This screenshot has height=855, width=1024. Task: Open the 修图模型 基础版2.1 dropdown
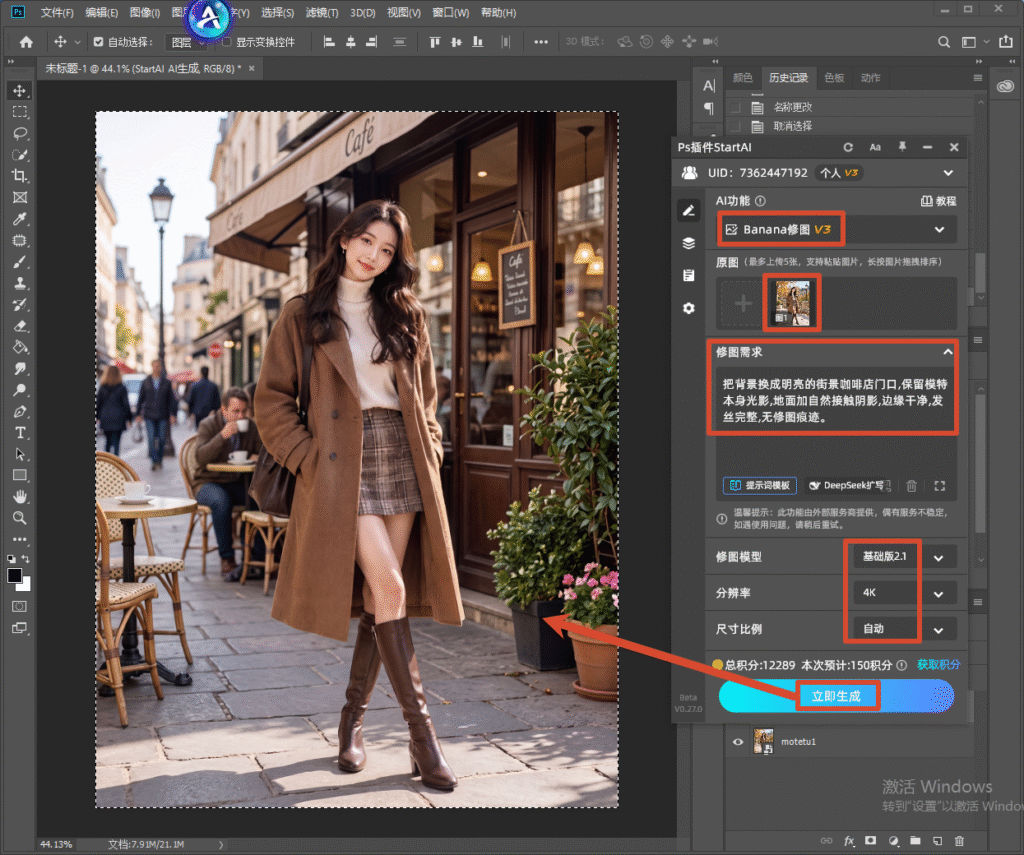905,557
